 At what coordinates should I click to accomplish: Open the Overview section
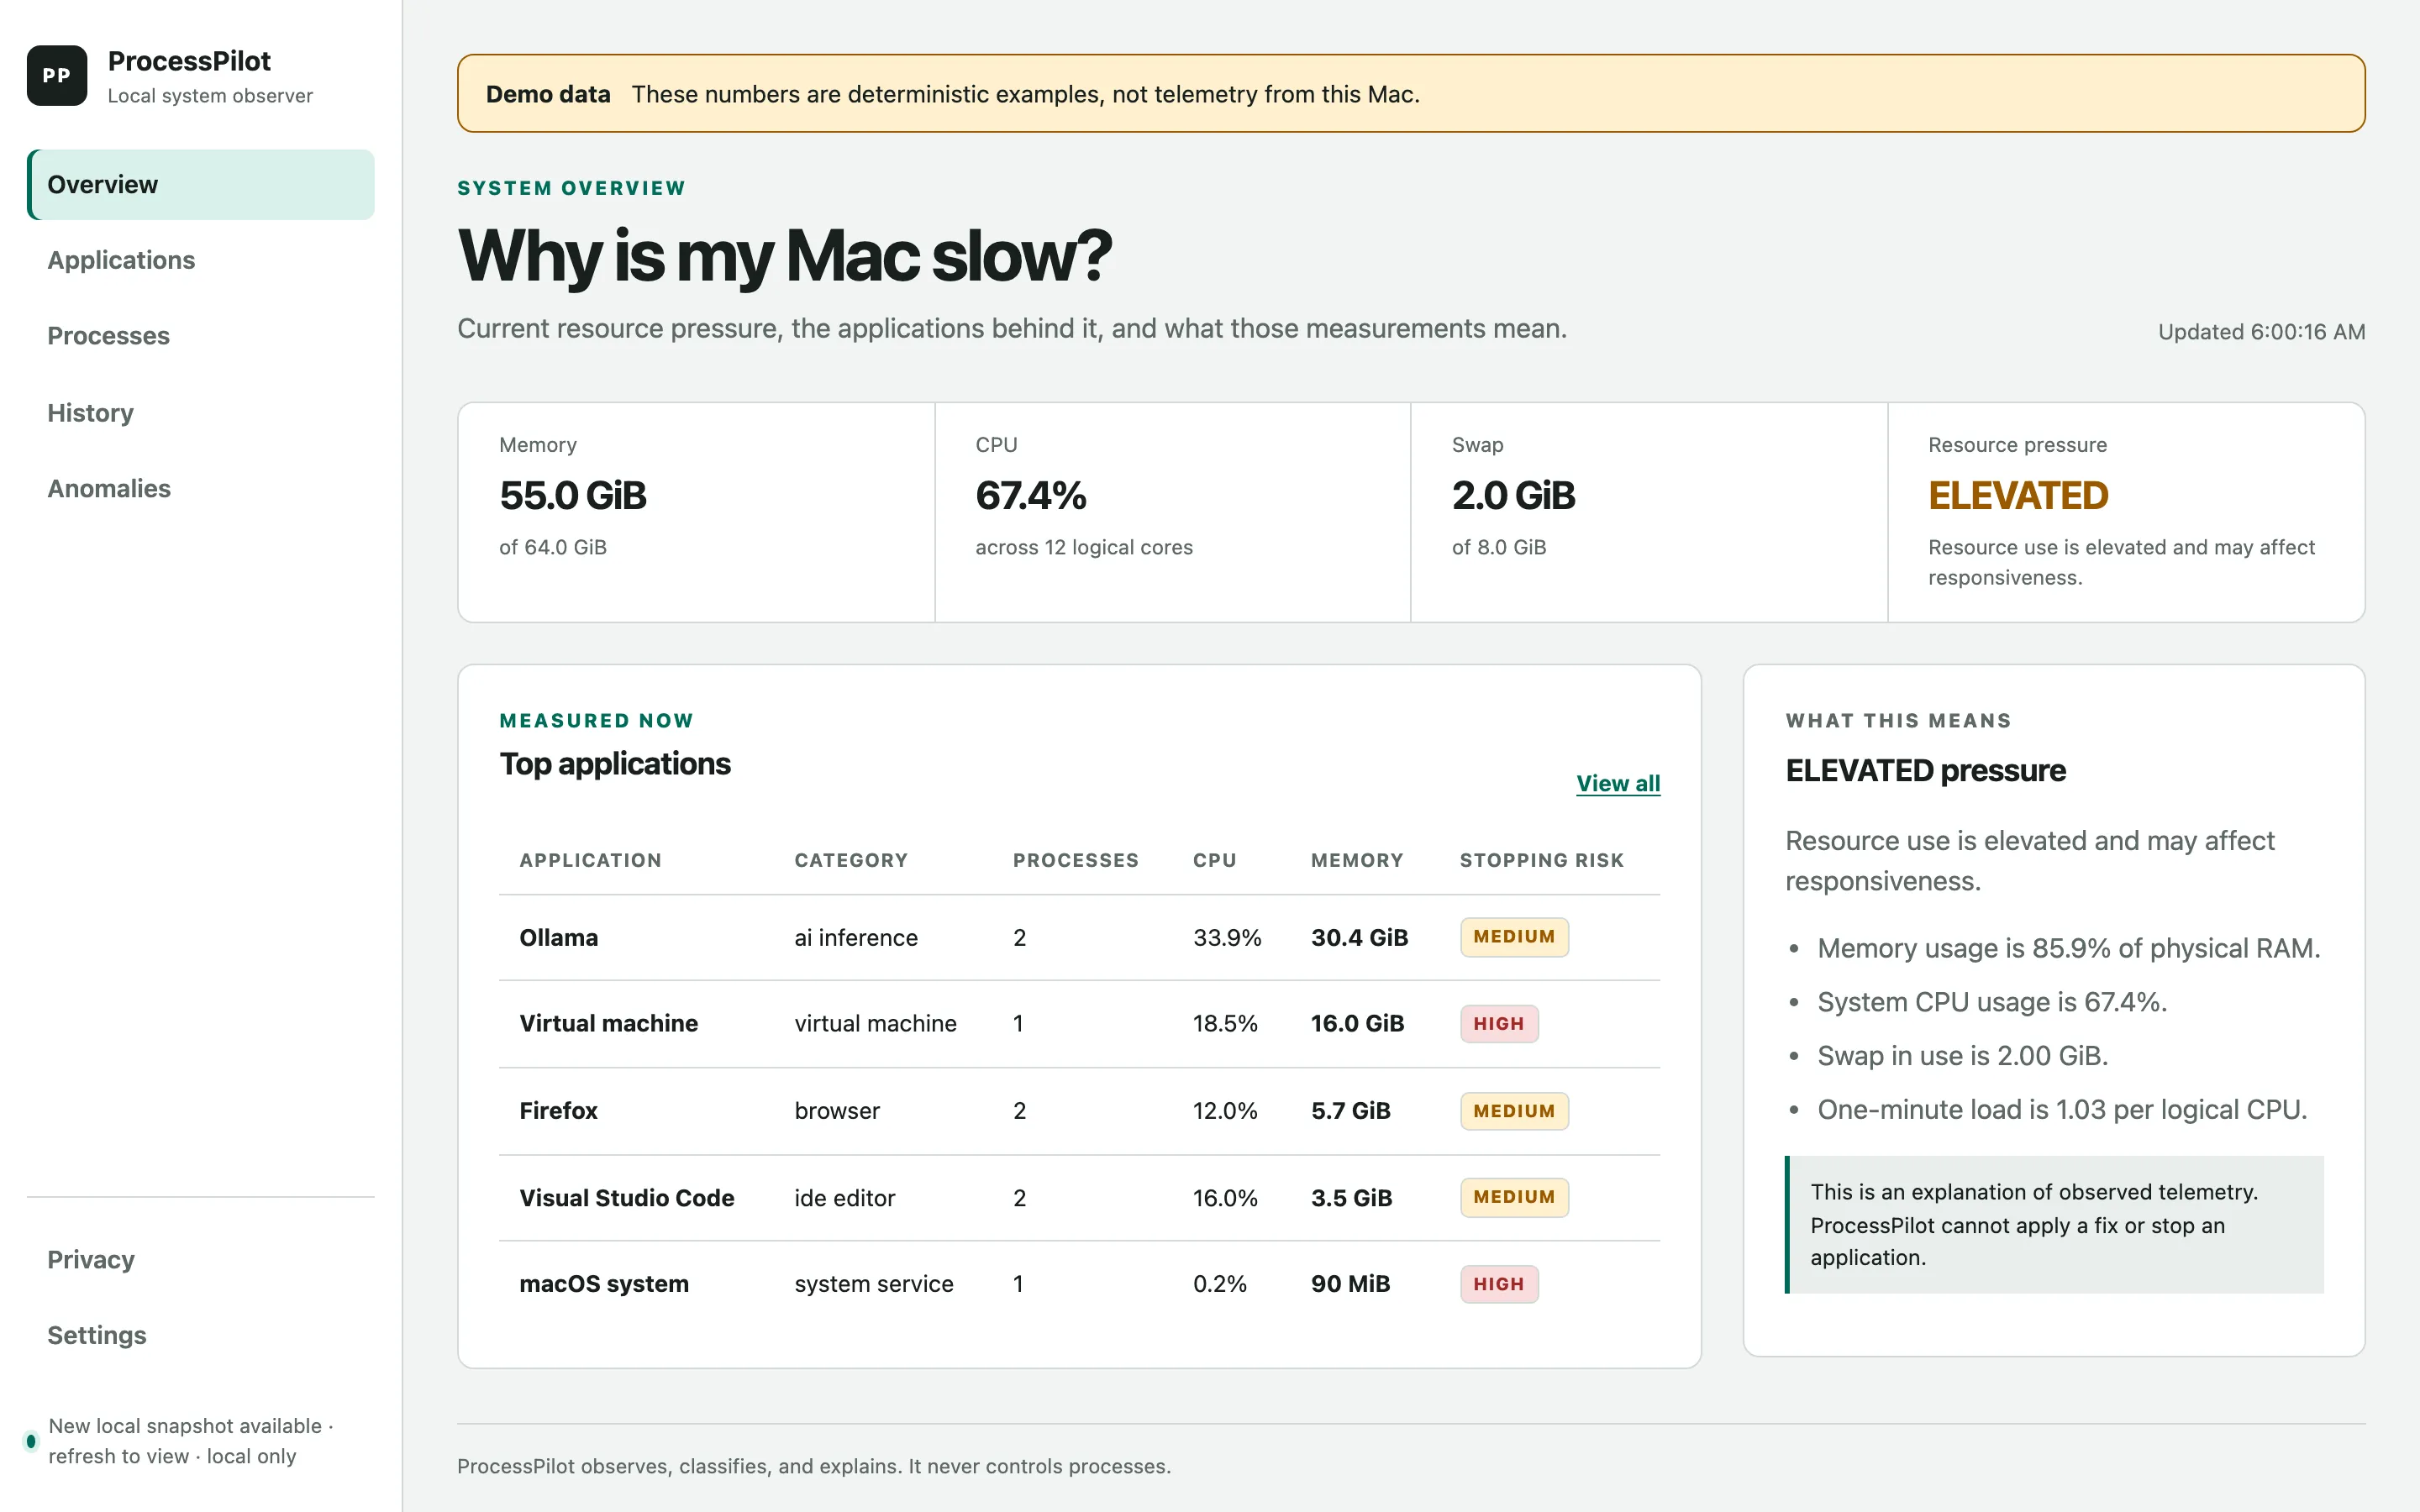click(201, 185)
